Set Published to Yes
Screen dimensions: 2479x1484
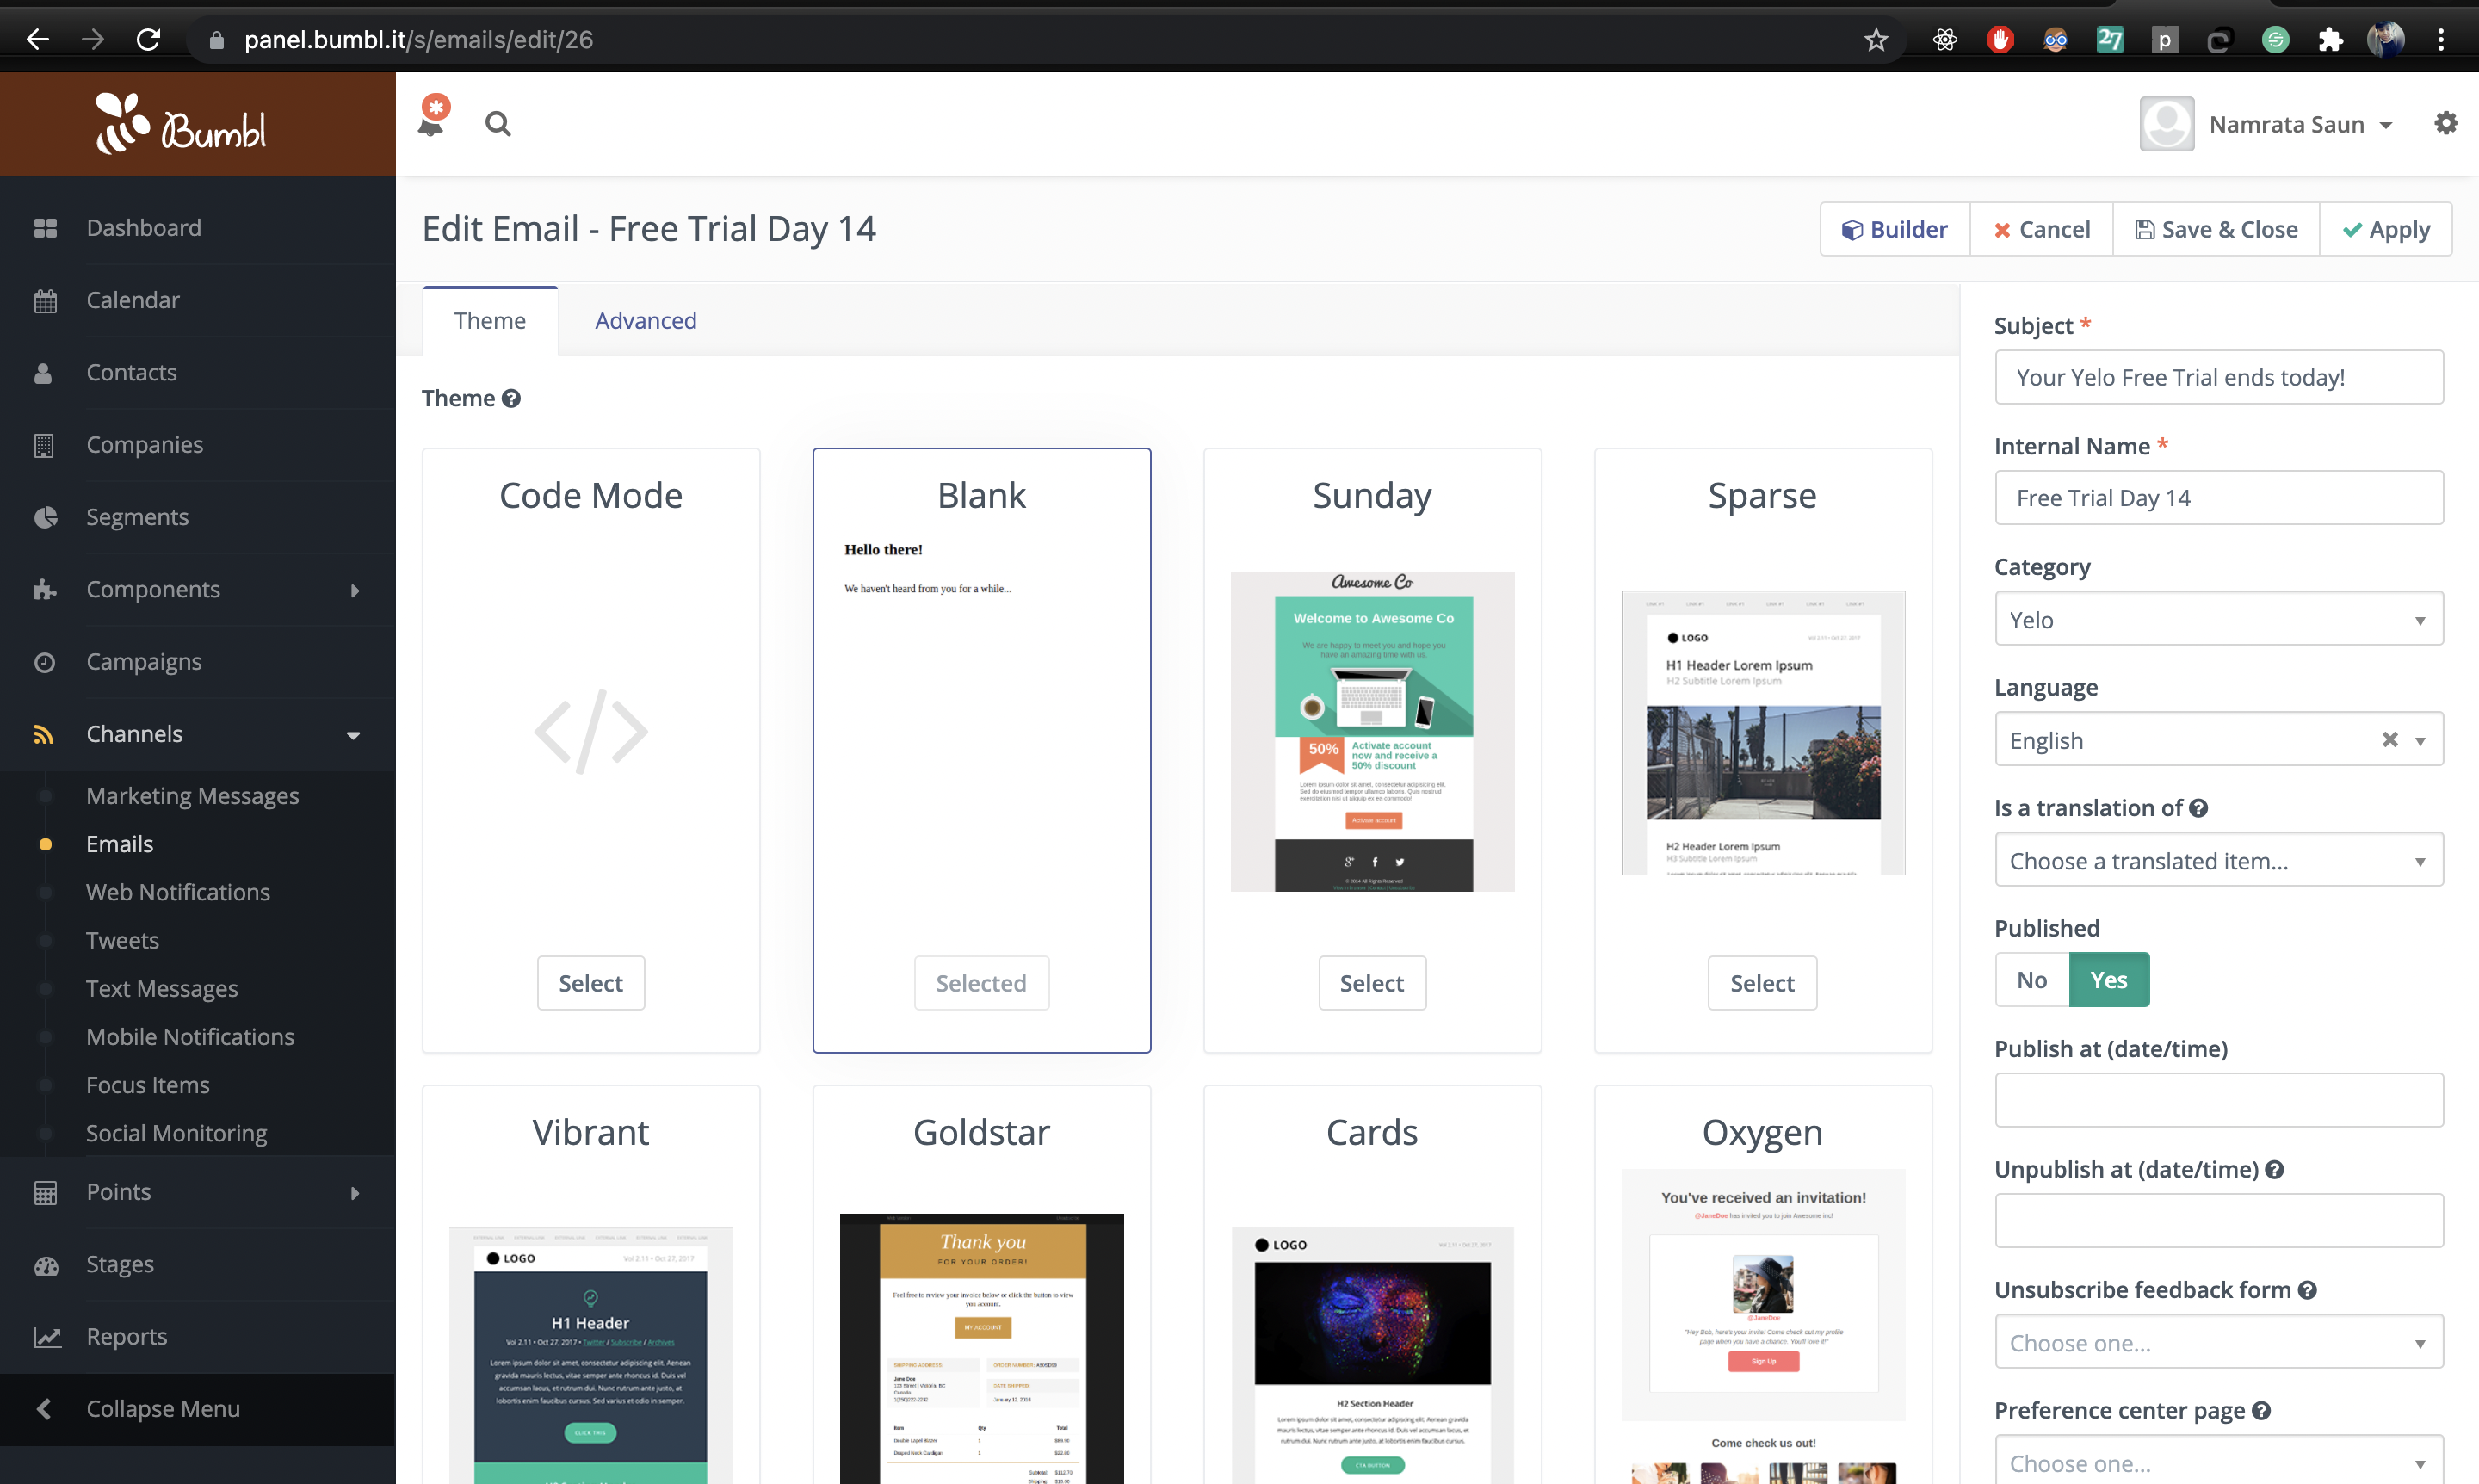point(2109,980)
